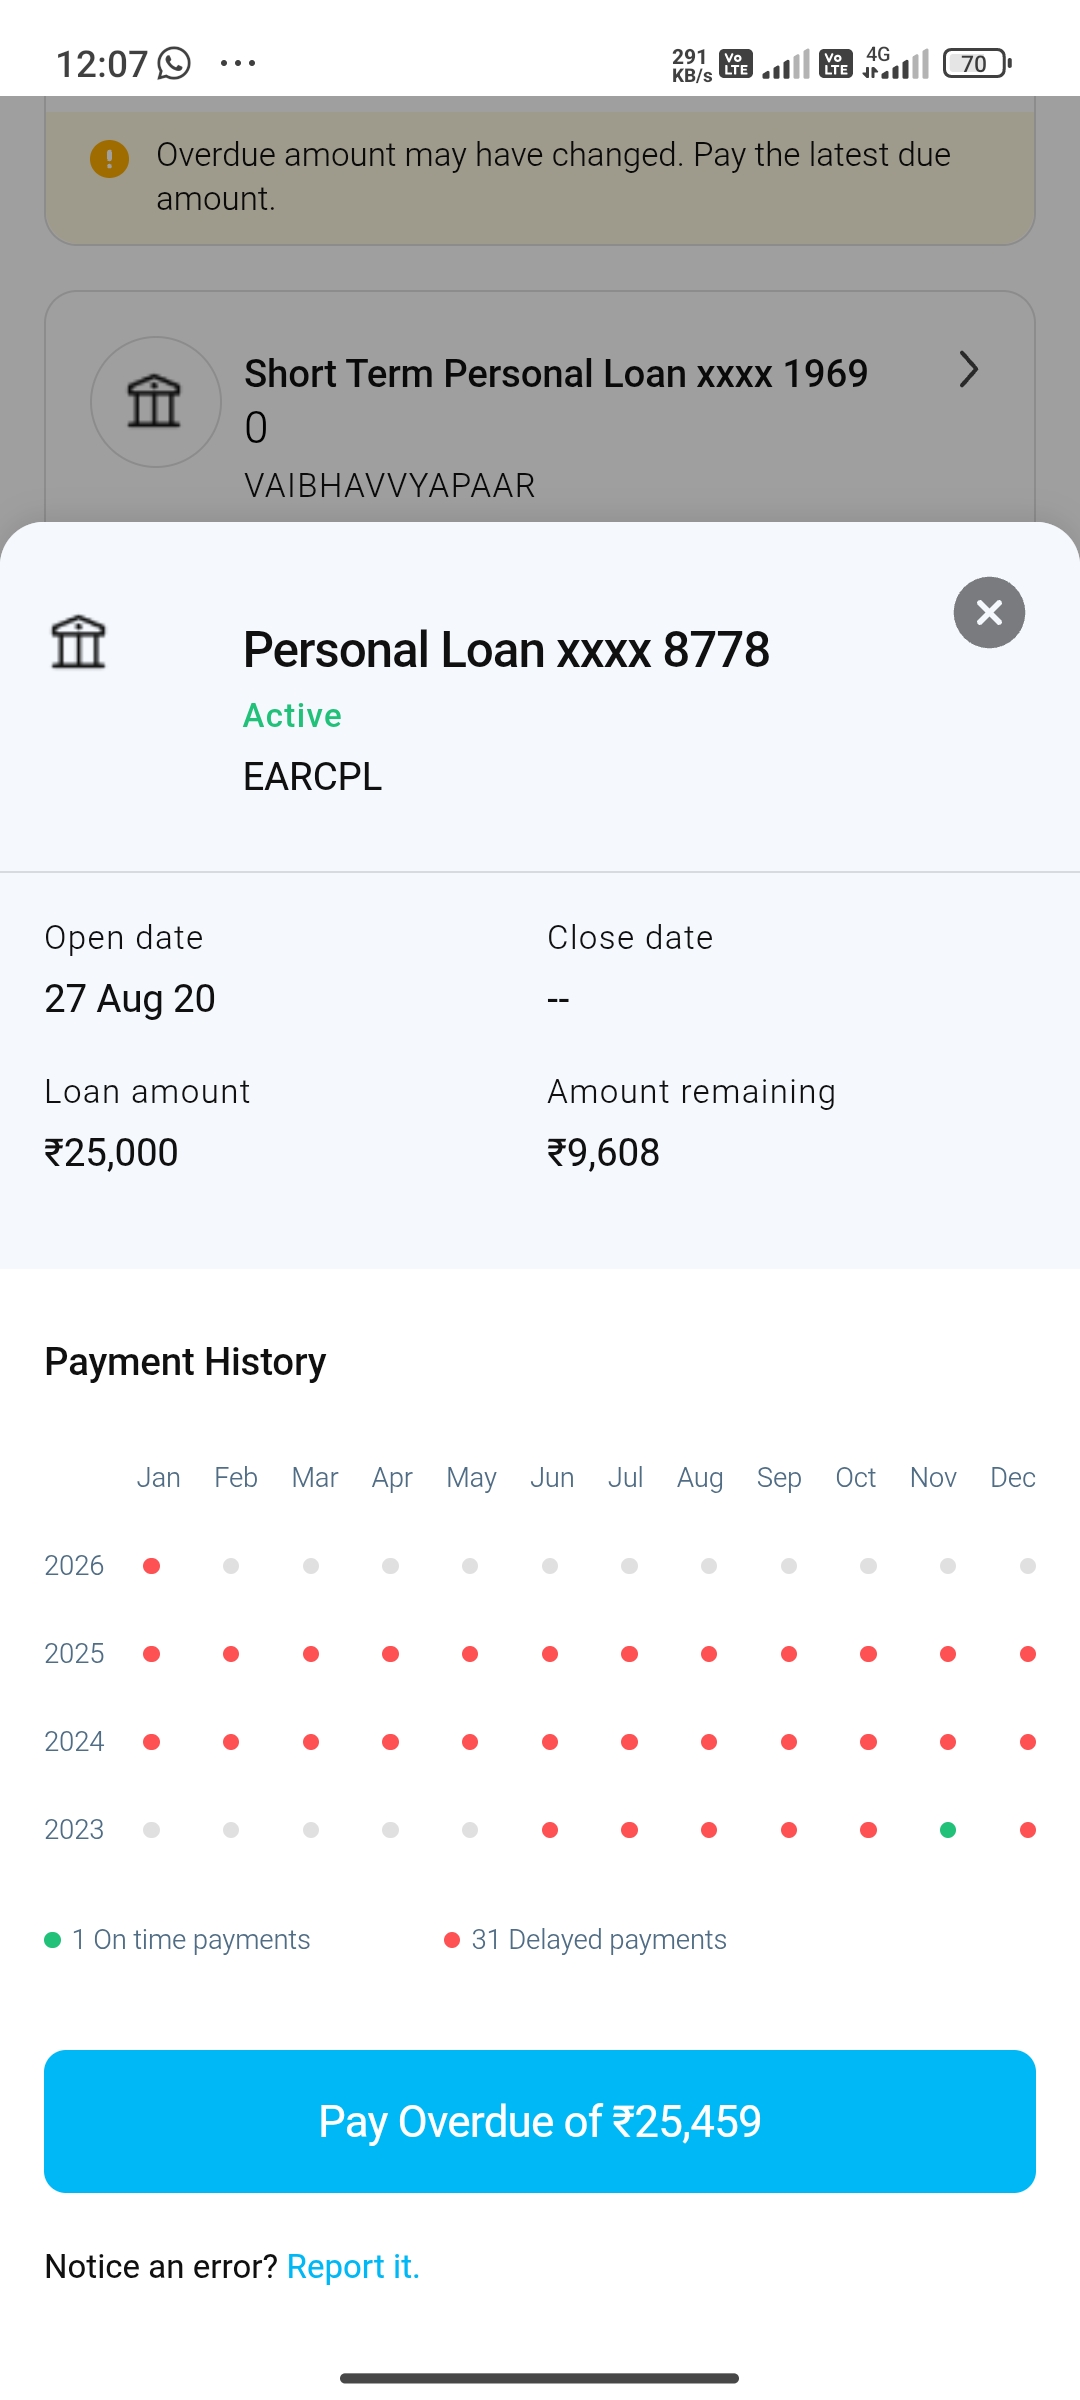1080x2400 pixels.
Task: Tap the Active status label
Action: 292,716
